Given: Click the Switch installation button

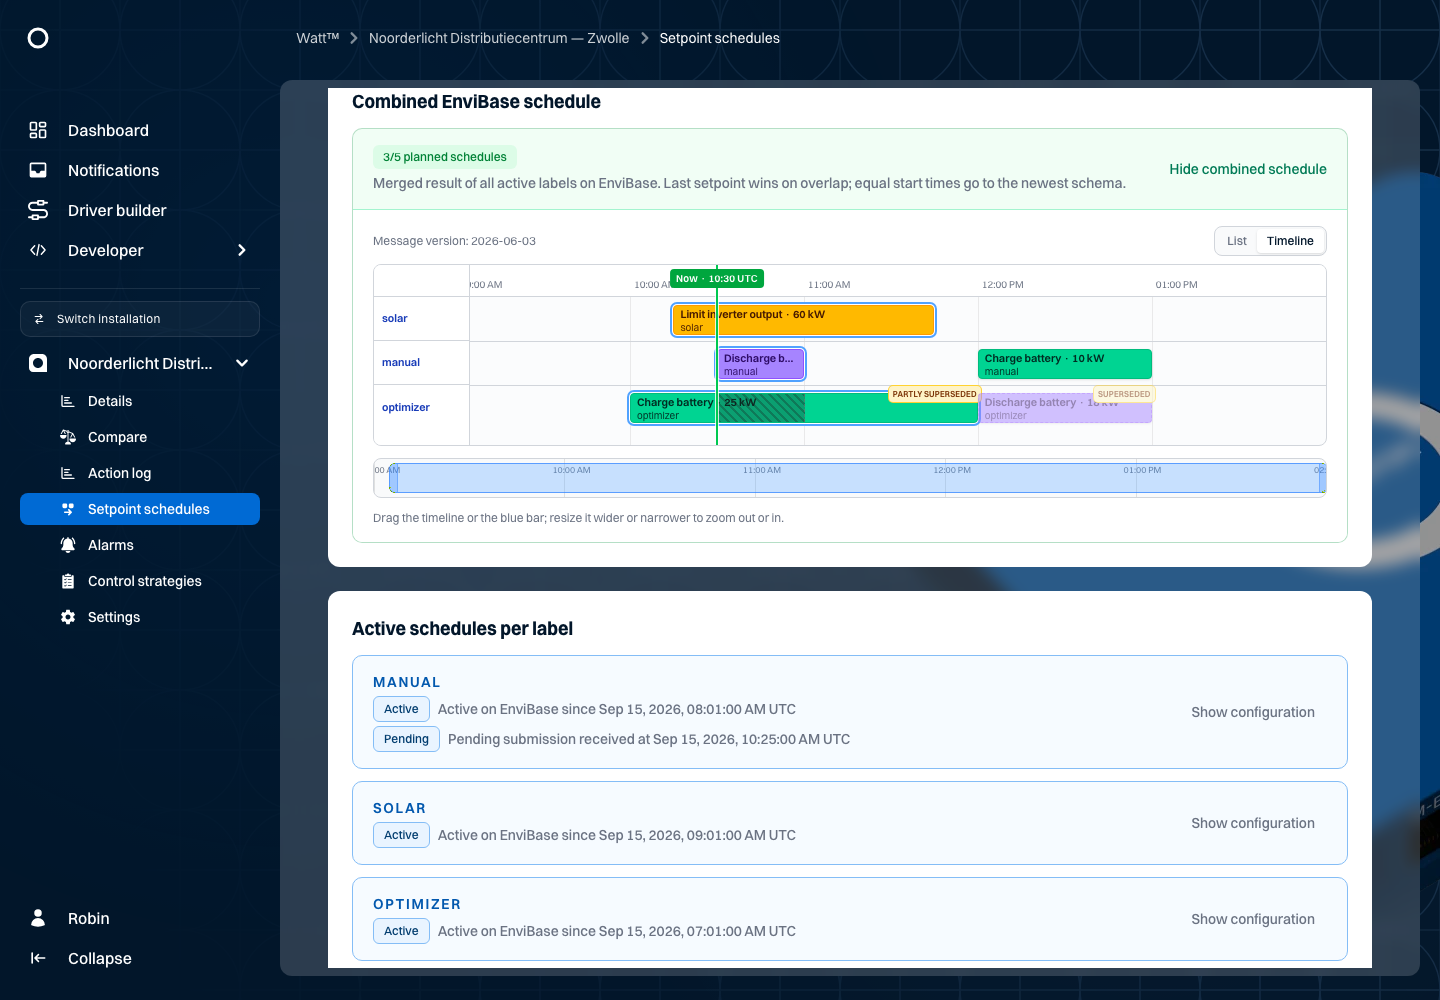Looking at the screenshot, I should (x=140, y=319).
